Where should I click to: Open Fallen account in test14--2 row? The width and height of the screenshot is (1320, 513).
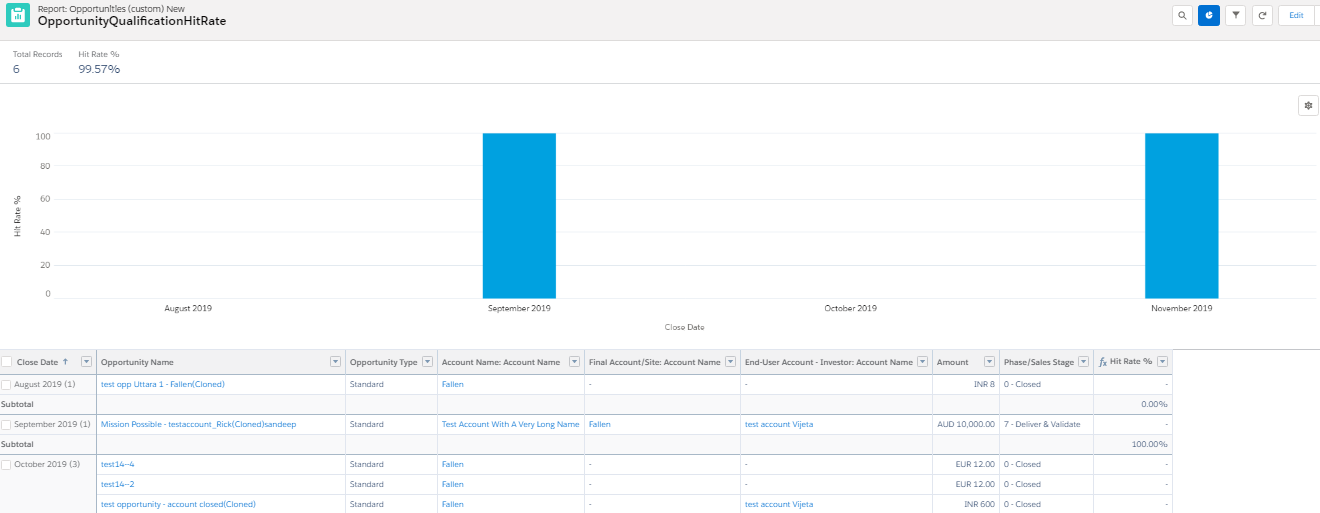click(453, 484)
